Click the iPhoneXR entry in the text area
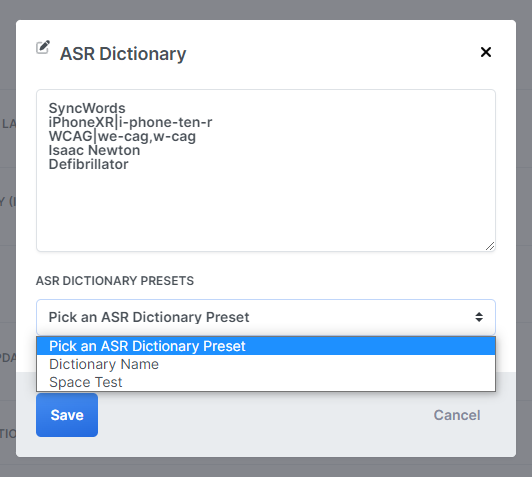 [81, 122]
